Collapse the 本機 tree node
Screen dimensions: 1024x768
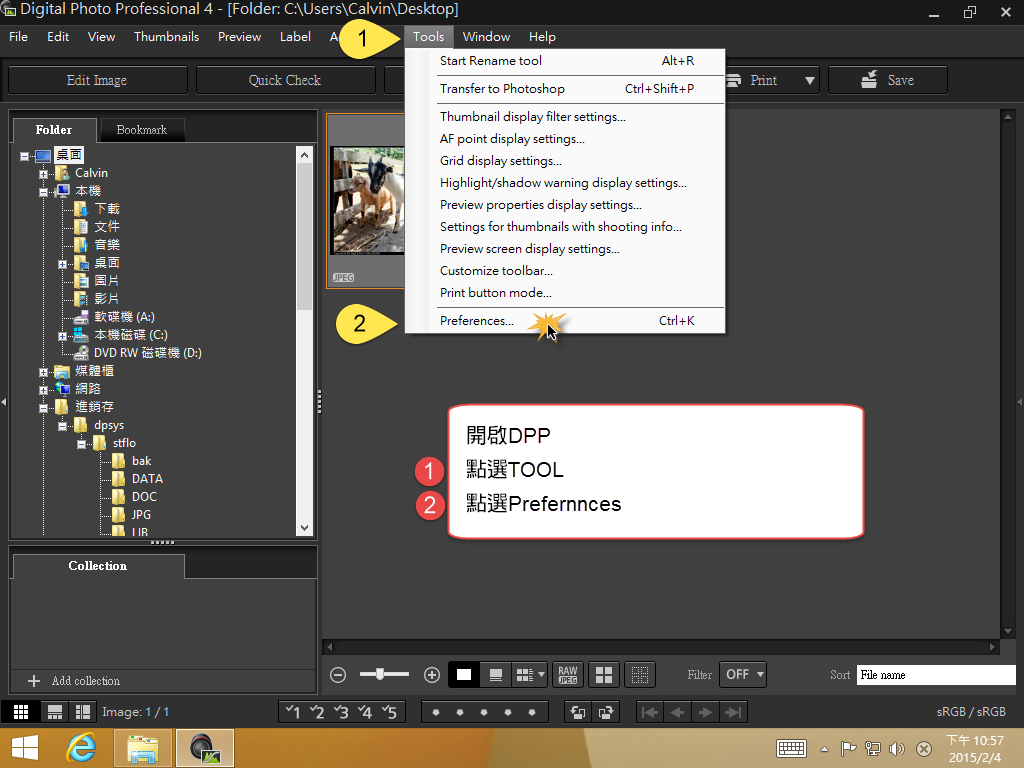[44, 192]
